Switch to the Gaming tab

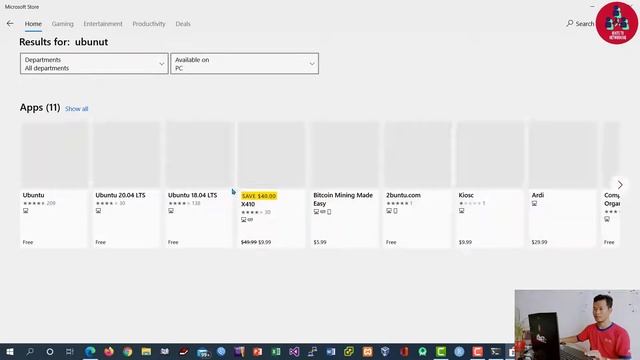tap(62, 24)
